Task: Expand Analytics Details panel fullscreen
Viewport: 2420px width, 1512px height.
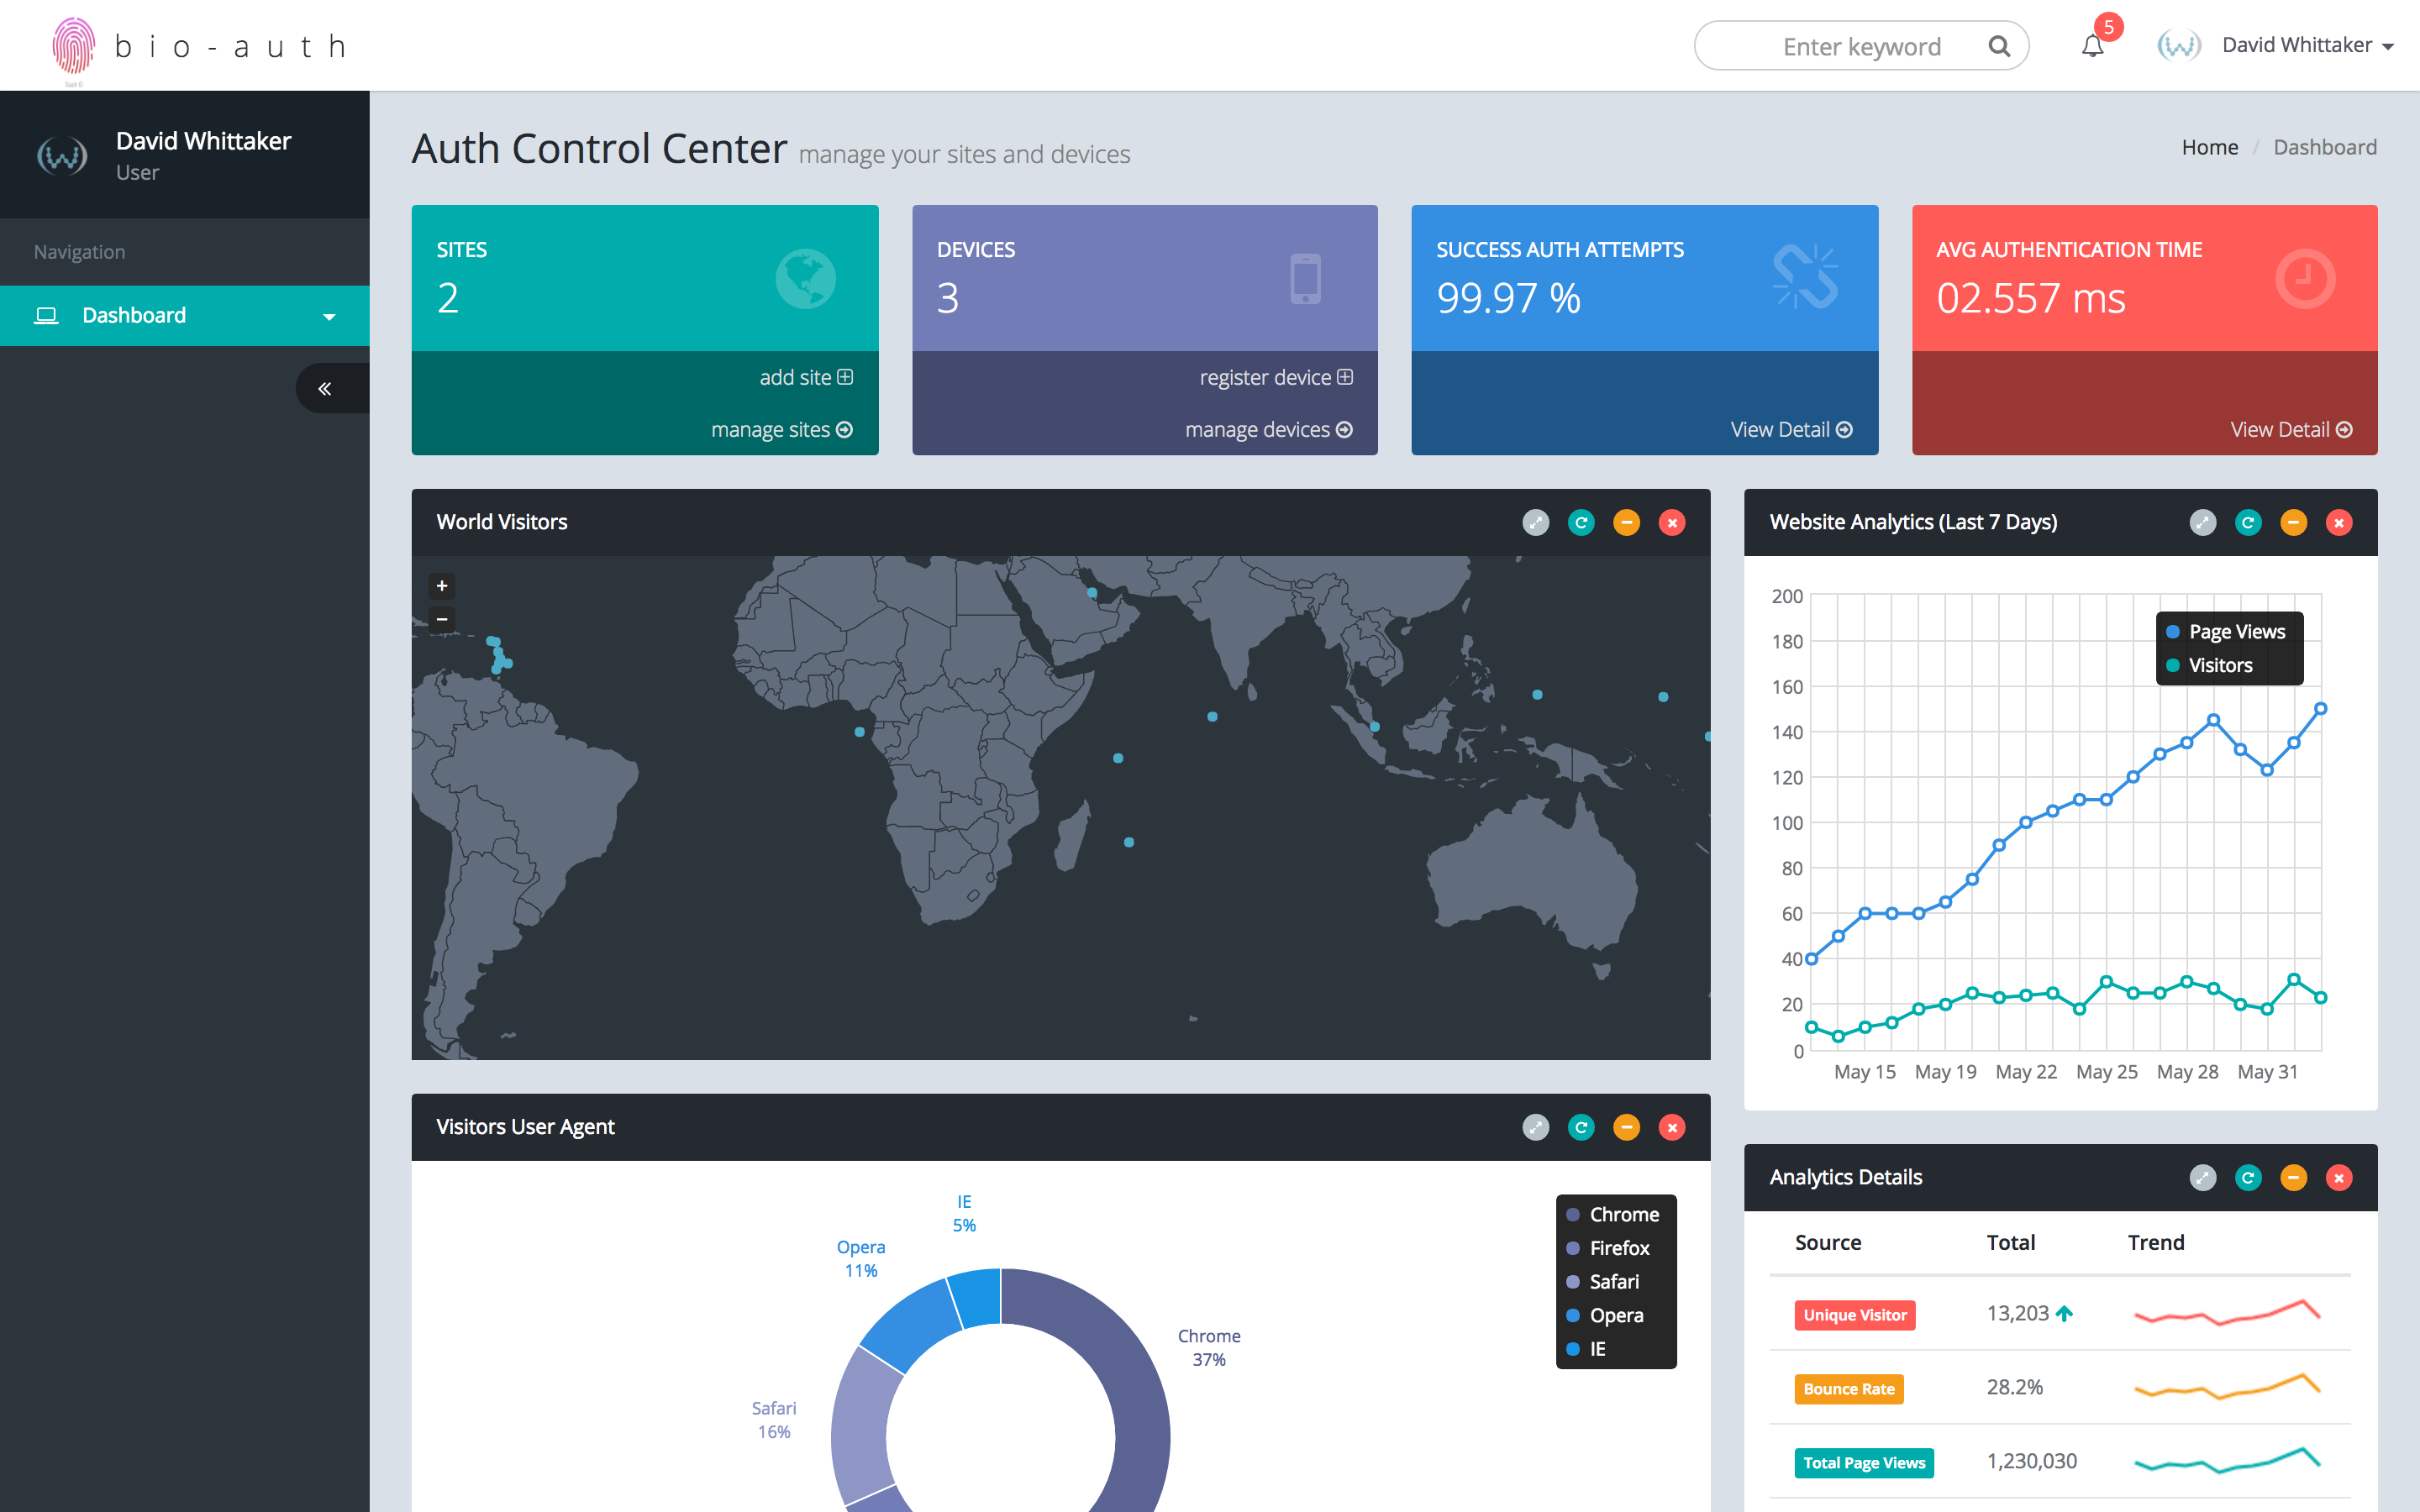Action: click(2203, 1177)
